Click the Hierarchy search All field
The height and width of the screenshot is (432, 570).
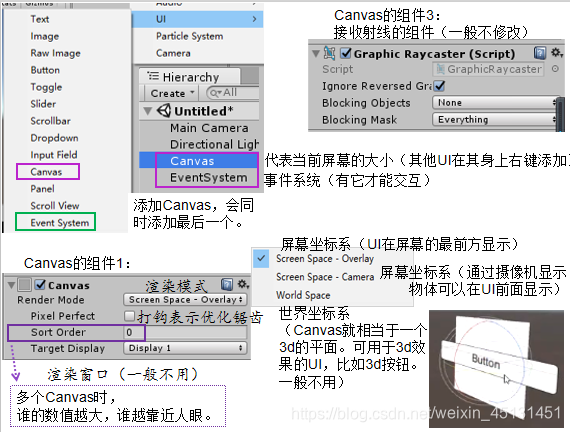point(233,93)
